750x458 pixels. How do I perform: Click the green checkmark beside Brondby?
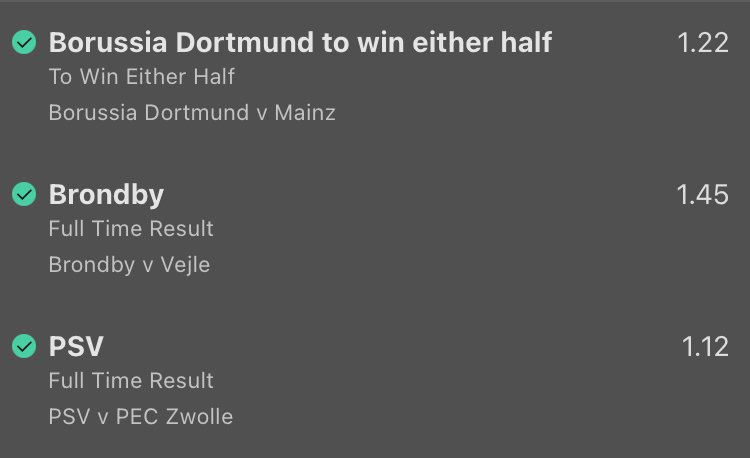coord(24,194)
